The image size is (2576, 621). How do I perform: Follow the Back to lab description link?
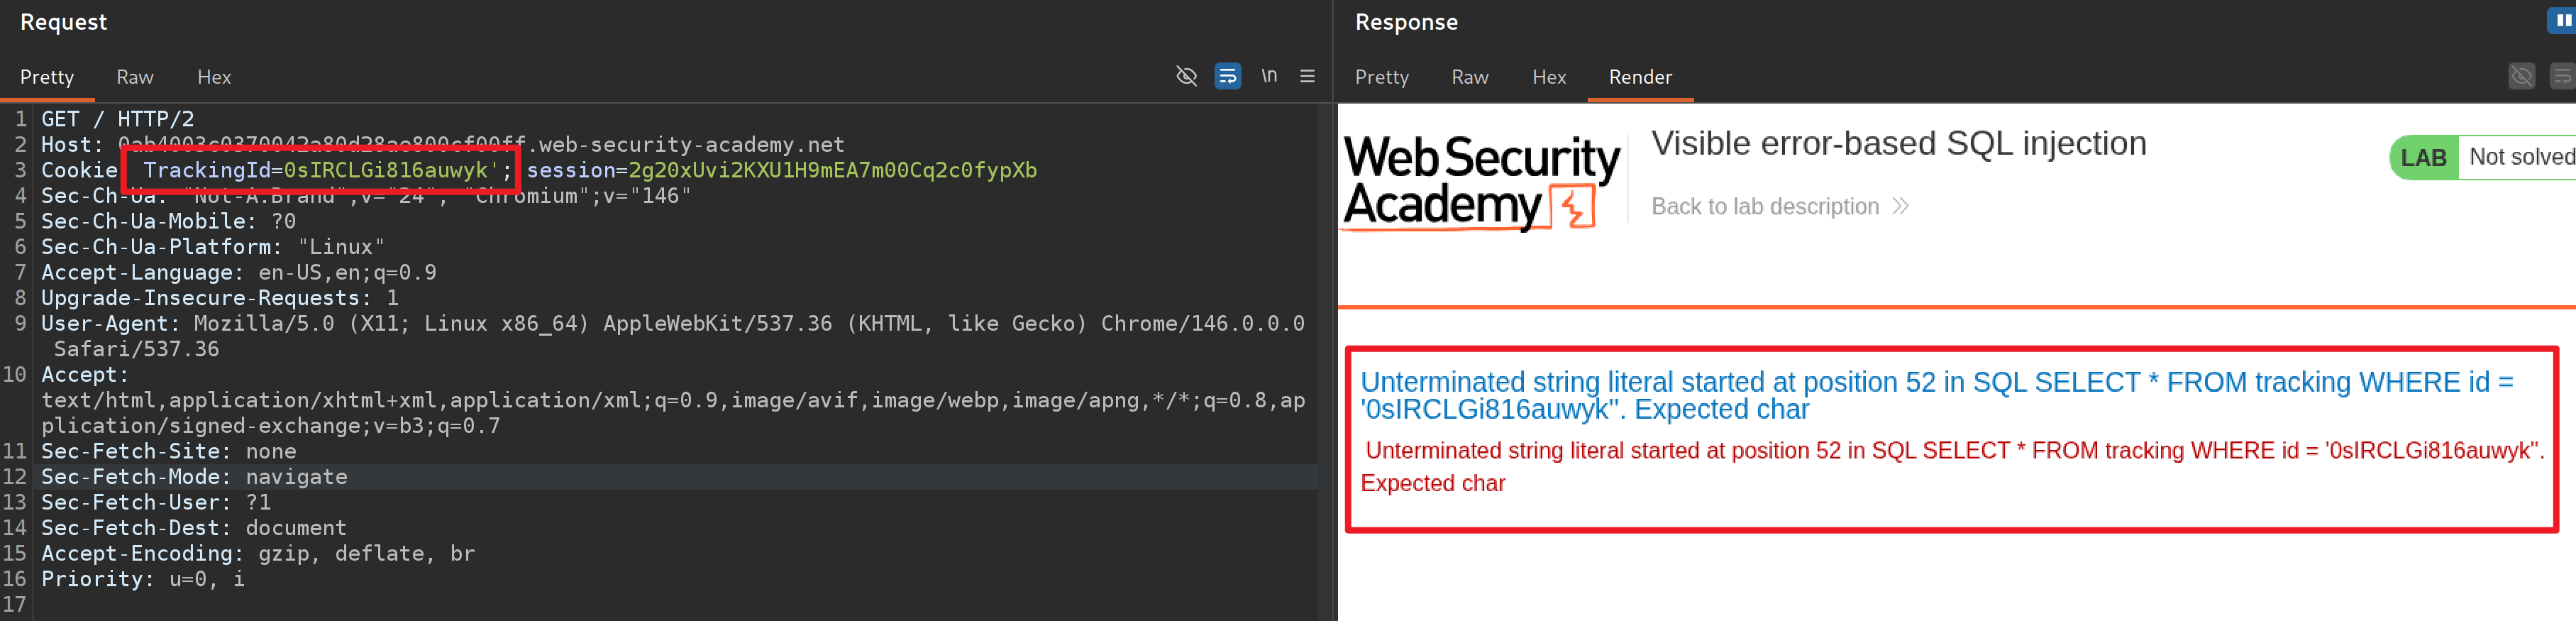(1764, 206)
